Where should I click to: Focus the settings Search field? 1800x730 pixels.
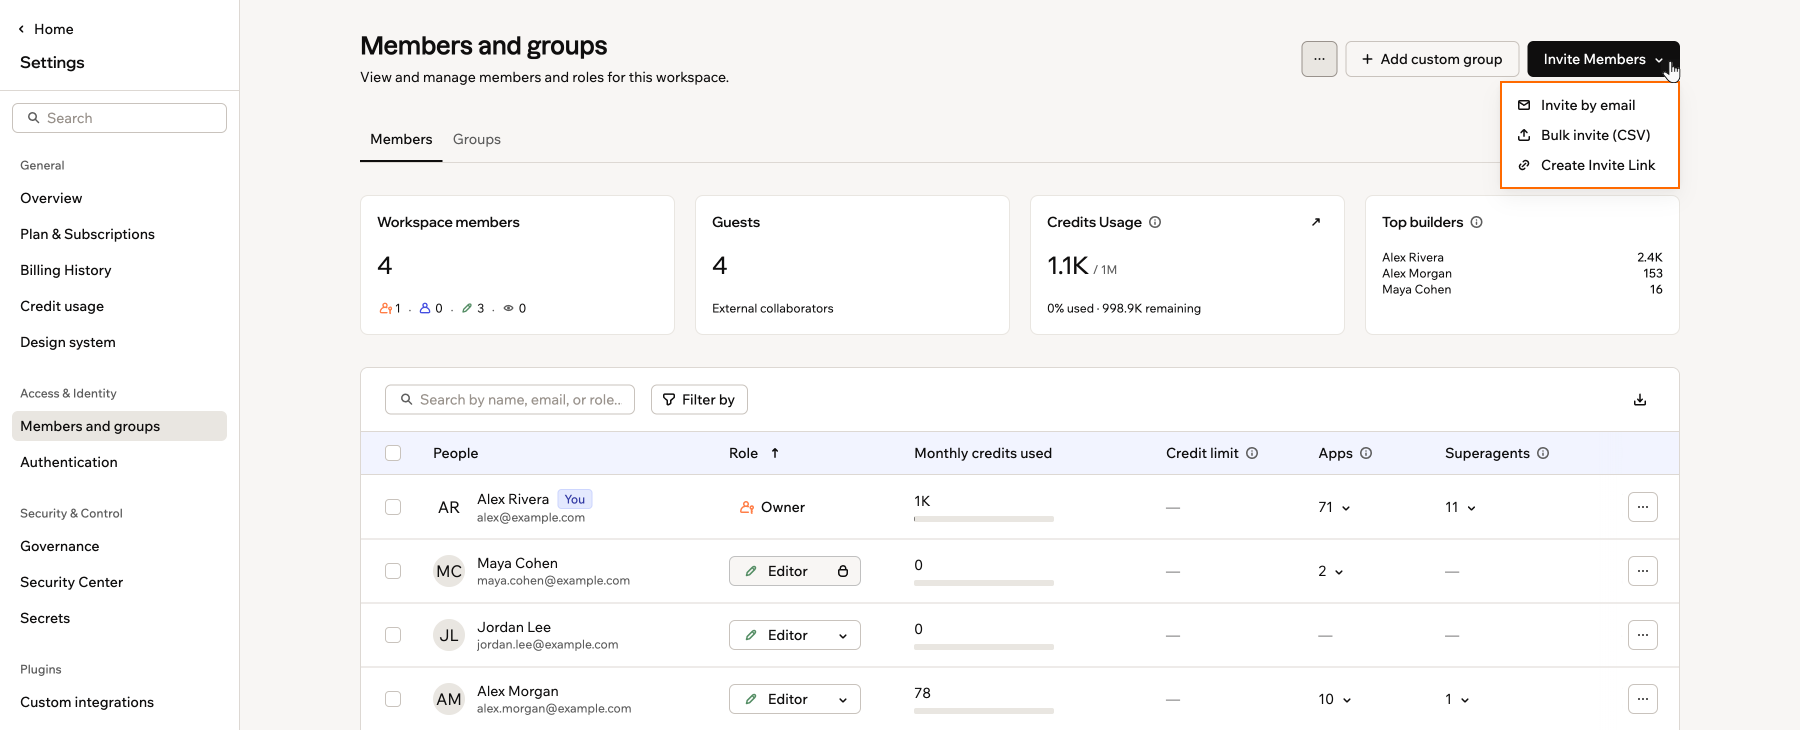120,118
